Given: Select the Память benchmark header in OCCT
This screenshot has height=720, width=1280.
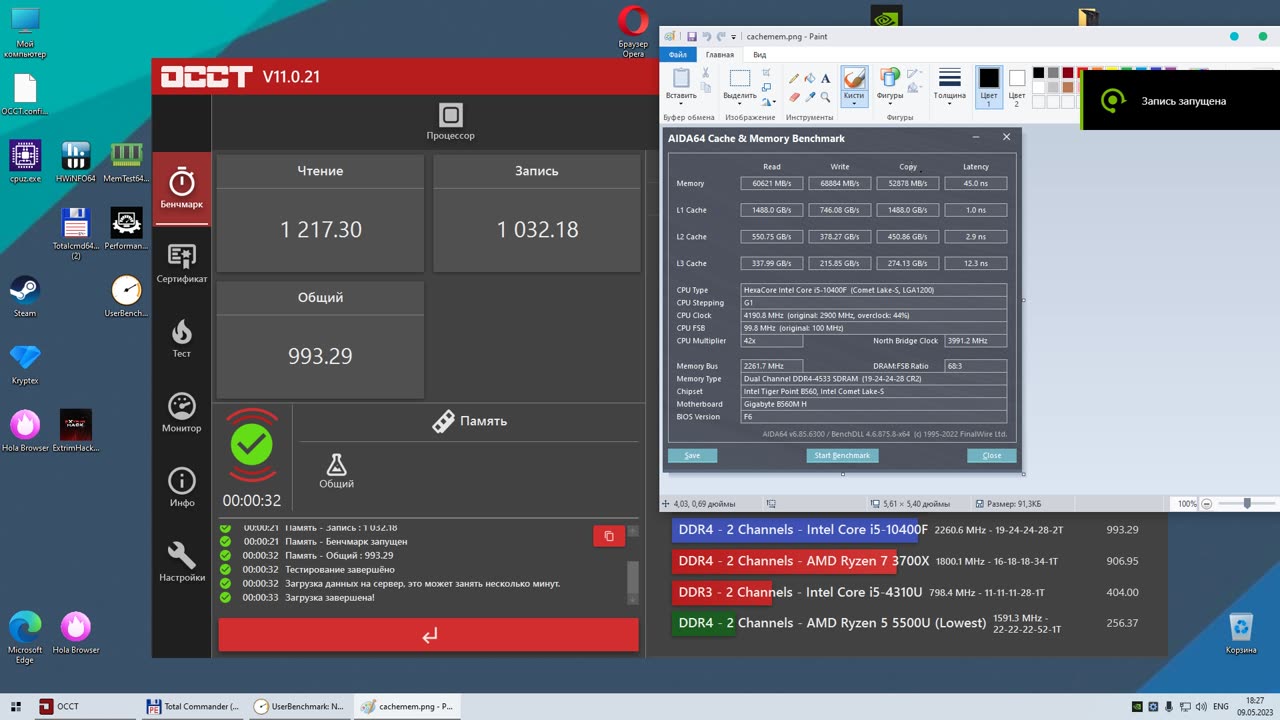Looking at the screenshot, I should coord(469,421).
